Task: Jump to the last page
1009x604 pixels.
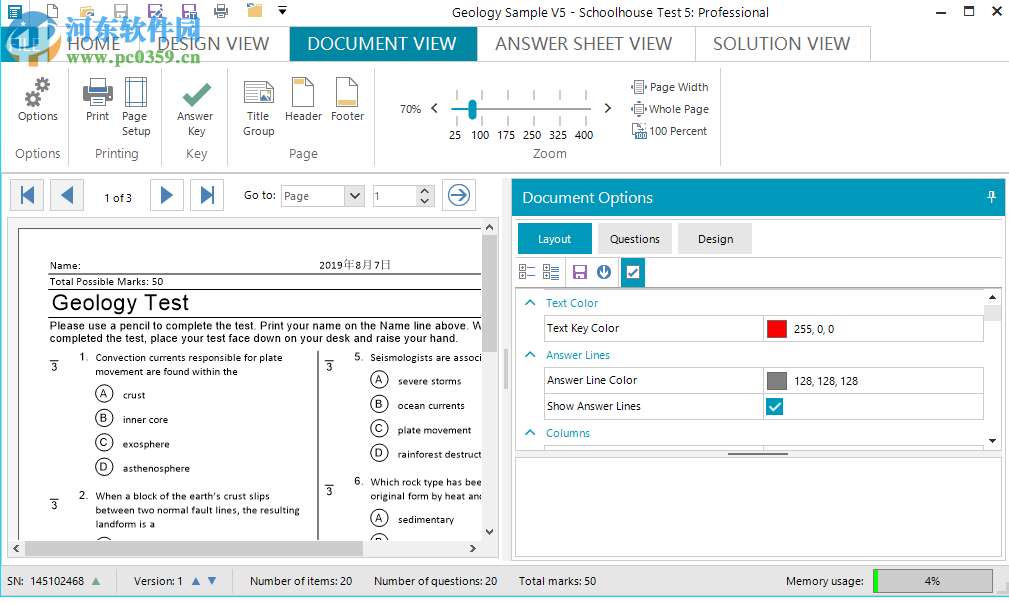Action: click(x=207, y=195)
